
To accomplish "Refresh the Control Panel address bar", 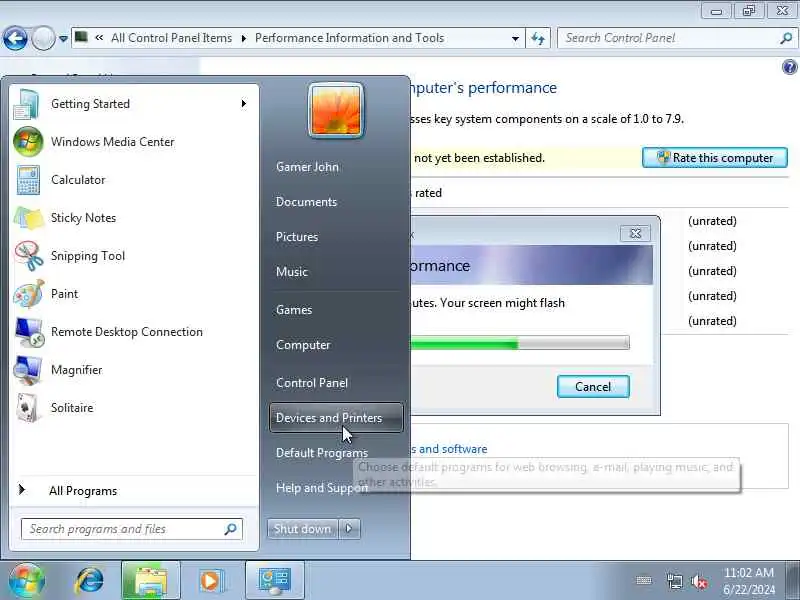I will 538,38.
